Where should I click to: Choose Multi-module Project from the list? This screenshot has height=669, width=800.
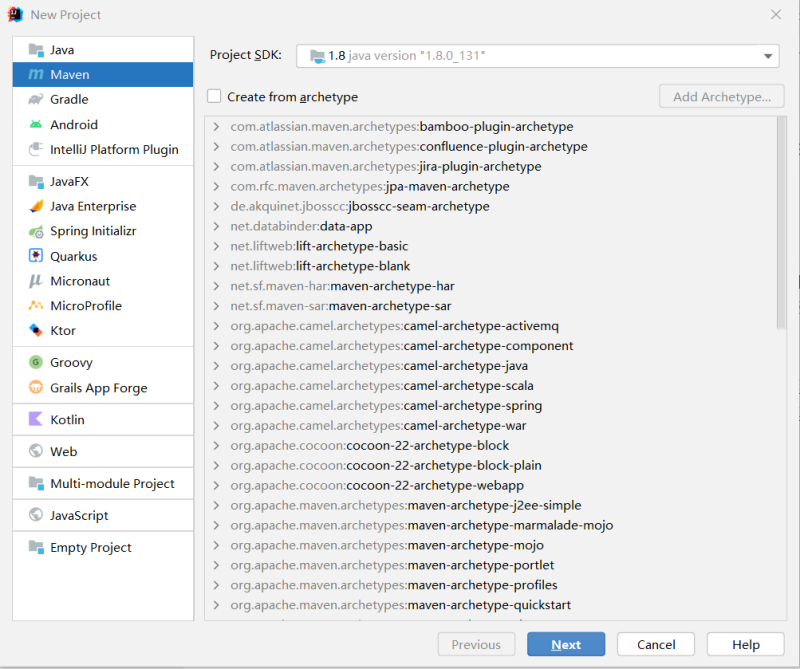112,484
